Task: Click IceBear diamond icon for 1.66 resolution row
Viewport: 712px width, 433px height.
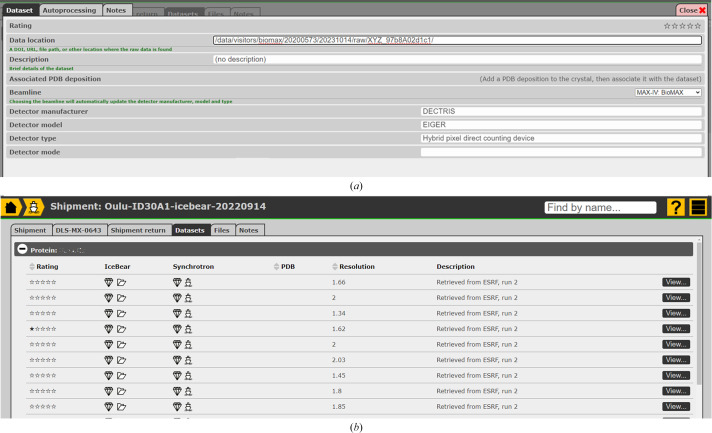Action: [109, 283]
